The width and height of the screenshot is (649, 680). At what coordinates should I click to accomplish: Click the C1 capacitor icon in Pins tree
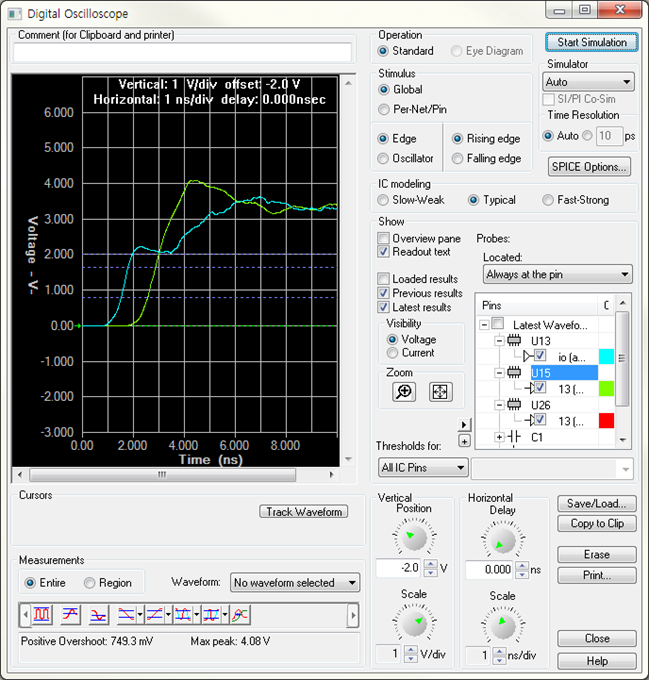(514, 437)
